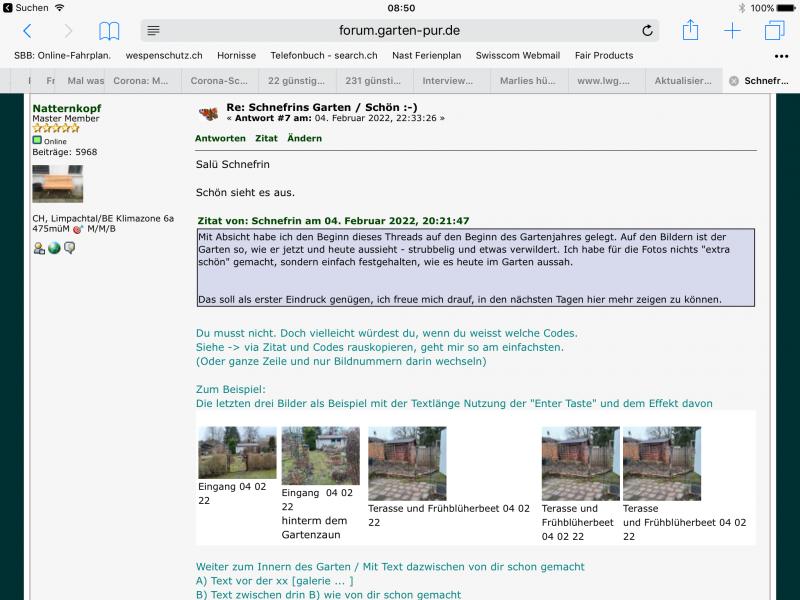Click the Zitat button in post

pyautogui.click(x=266, y=138)
